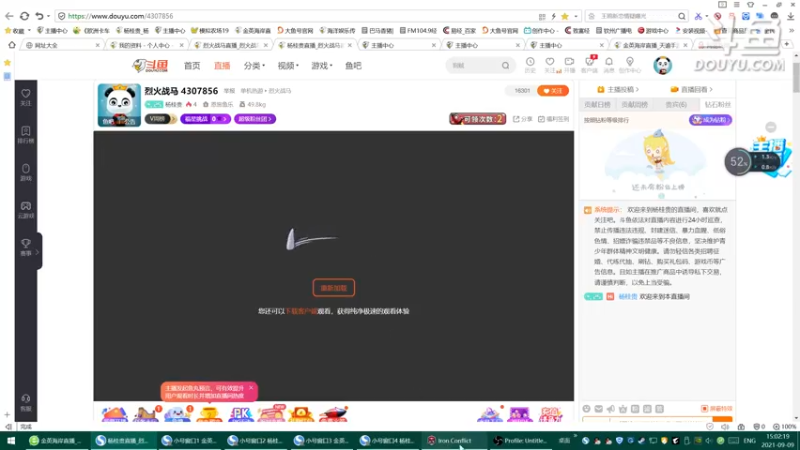Image resolution: width=800 pixels, height=450 pixels.
Task: Switch to the 贵宾 tab
Action: (676, 105)
